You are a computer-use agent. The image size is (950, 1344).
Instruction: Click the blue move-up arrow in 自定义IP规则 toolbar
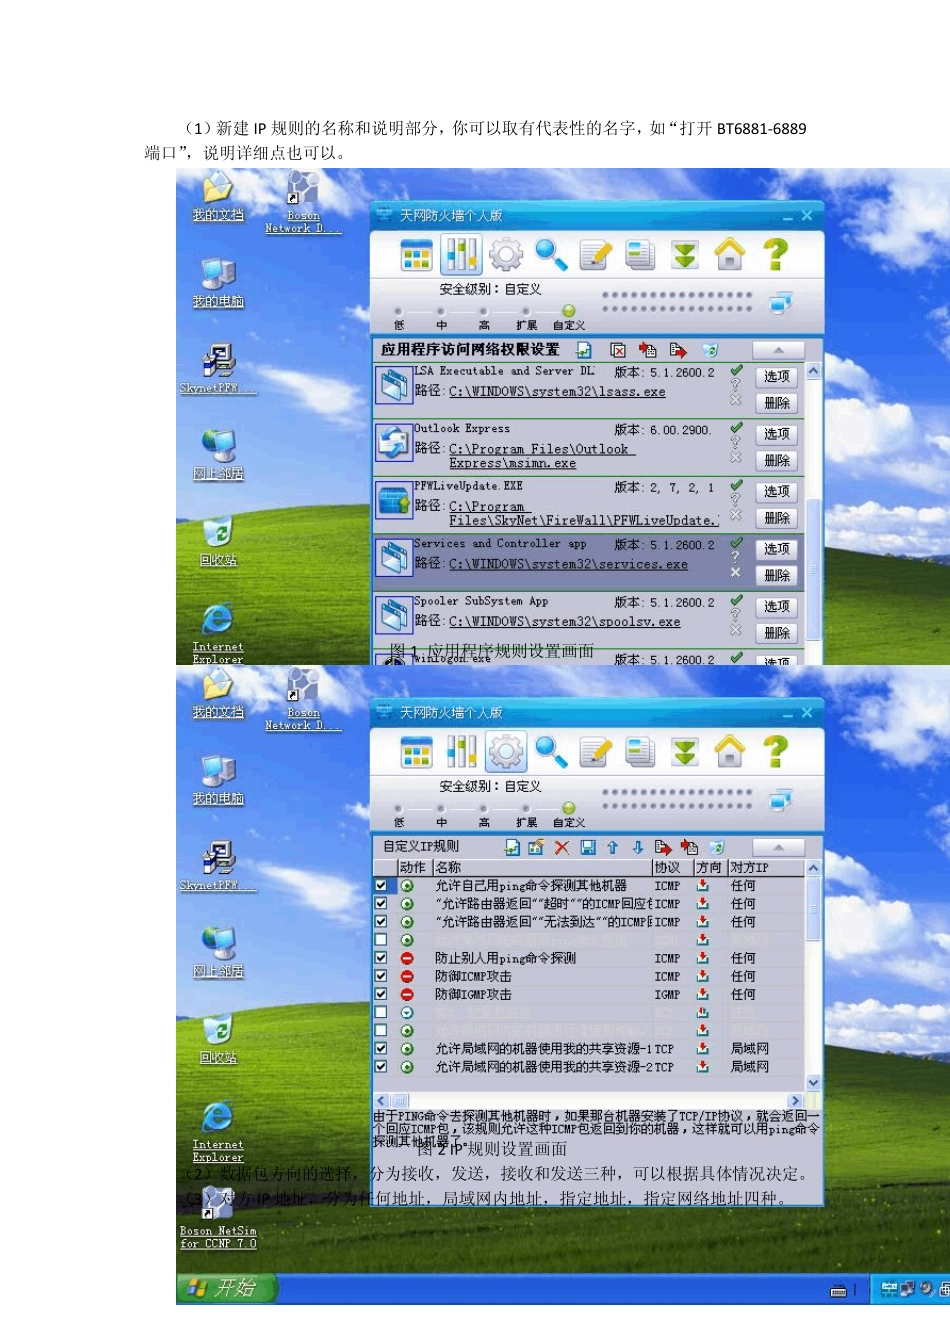click(613, 847)
